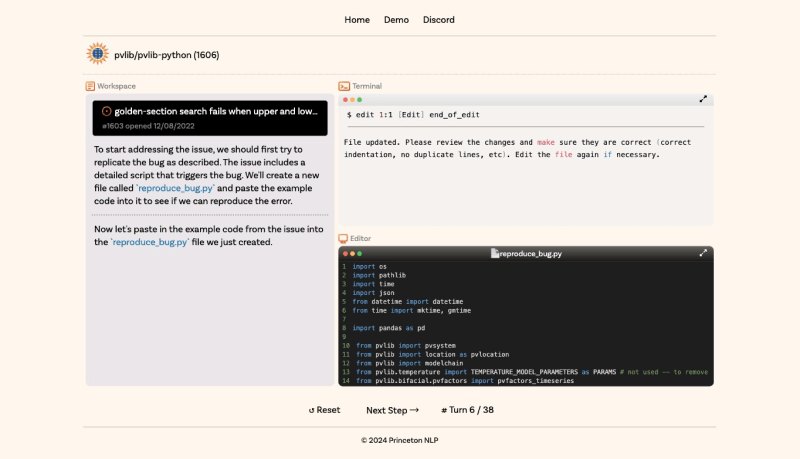The width and height of the screenshot is (800, 459).
Task: Go to the Demo page
Action: [x=396, y=19]
